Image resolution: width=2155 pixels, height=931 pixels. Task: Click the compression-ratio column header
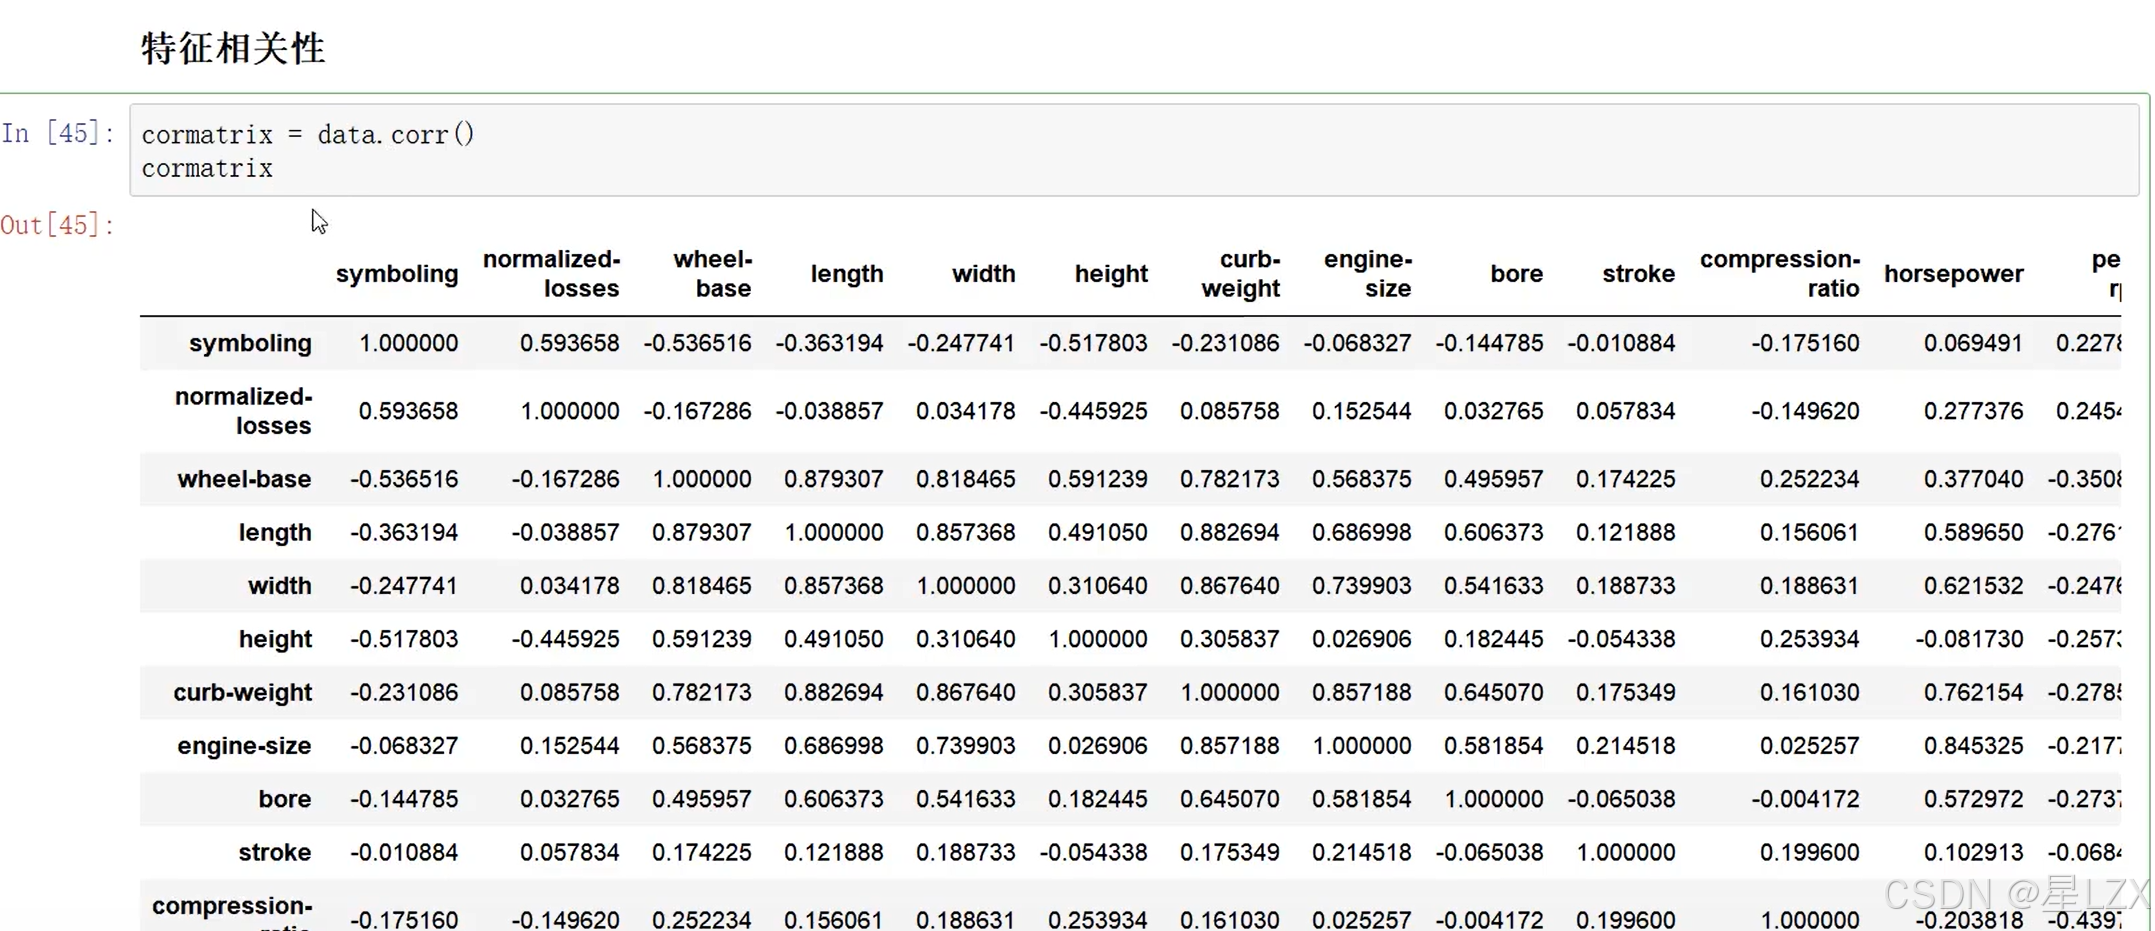(x=1780, y=274)
